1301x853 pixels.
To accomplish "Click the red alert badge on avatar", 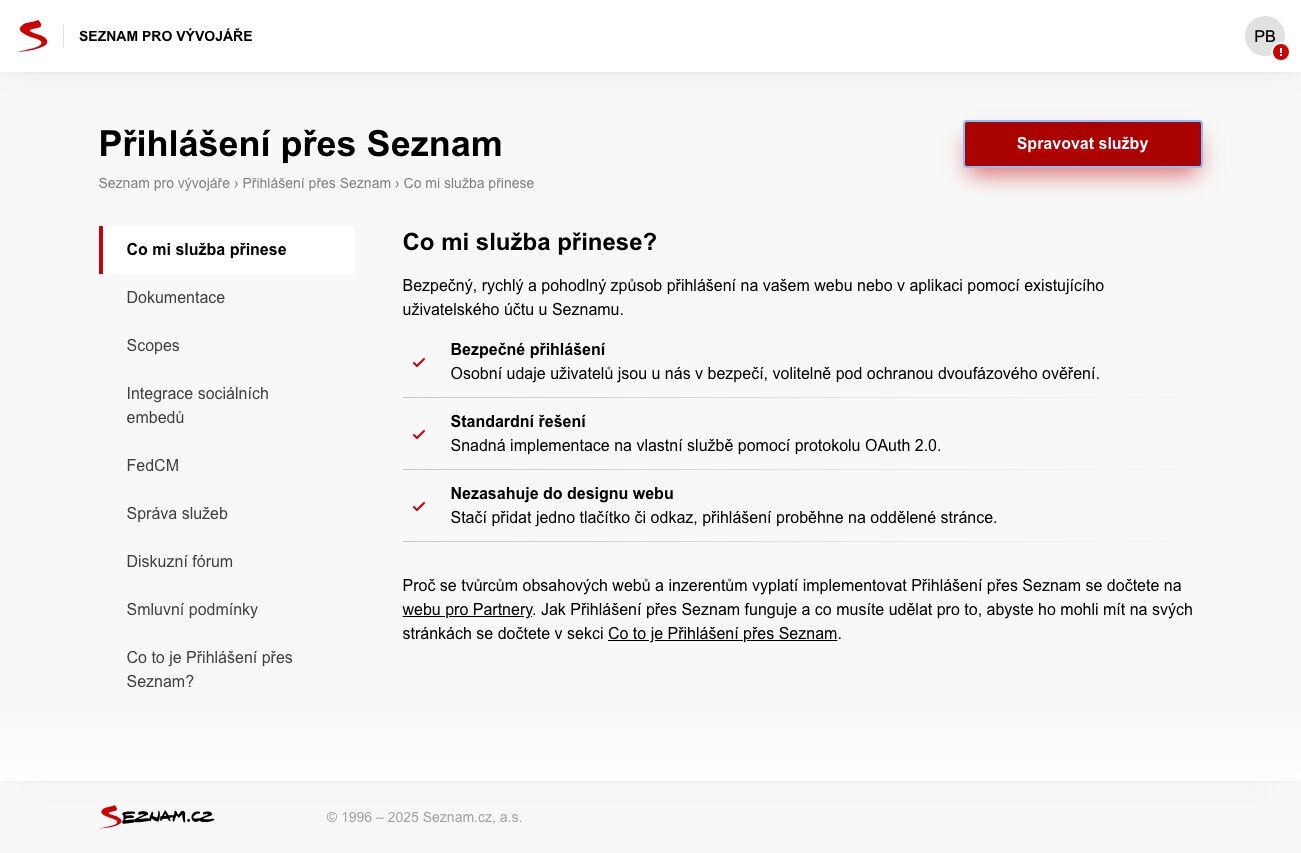I will pos(1281,52).
